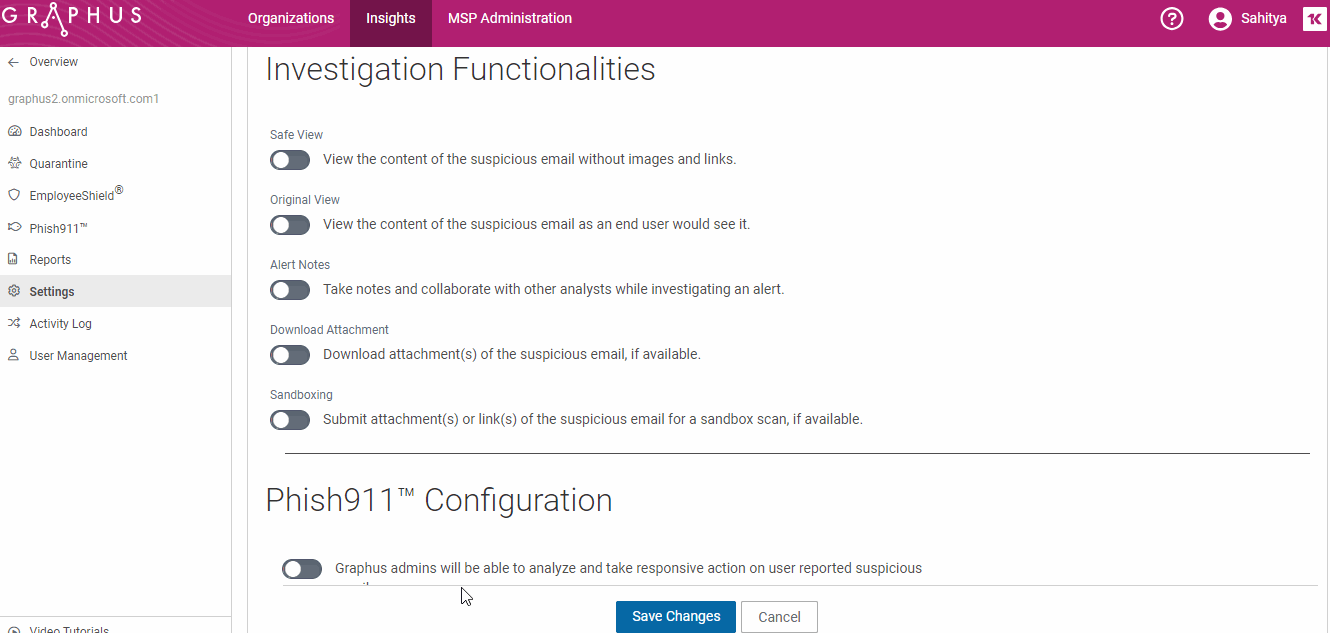Toggle Download Attachment on
The image size is (1330, 633).
pos(290,355)
